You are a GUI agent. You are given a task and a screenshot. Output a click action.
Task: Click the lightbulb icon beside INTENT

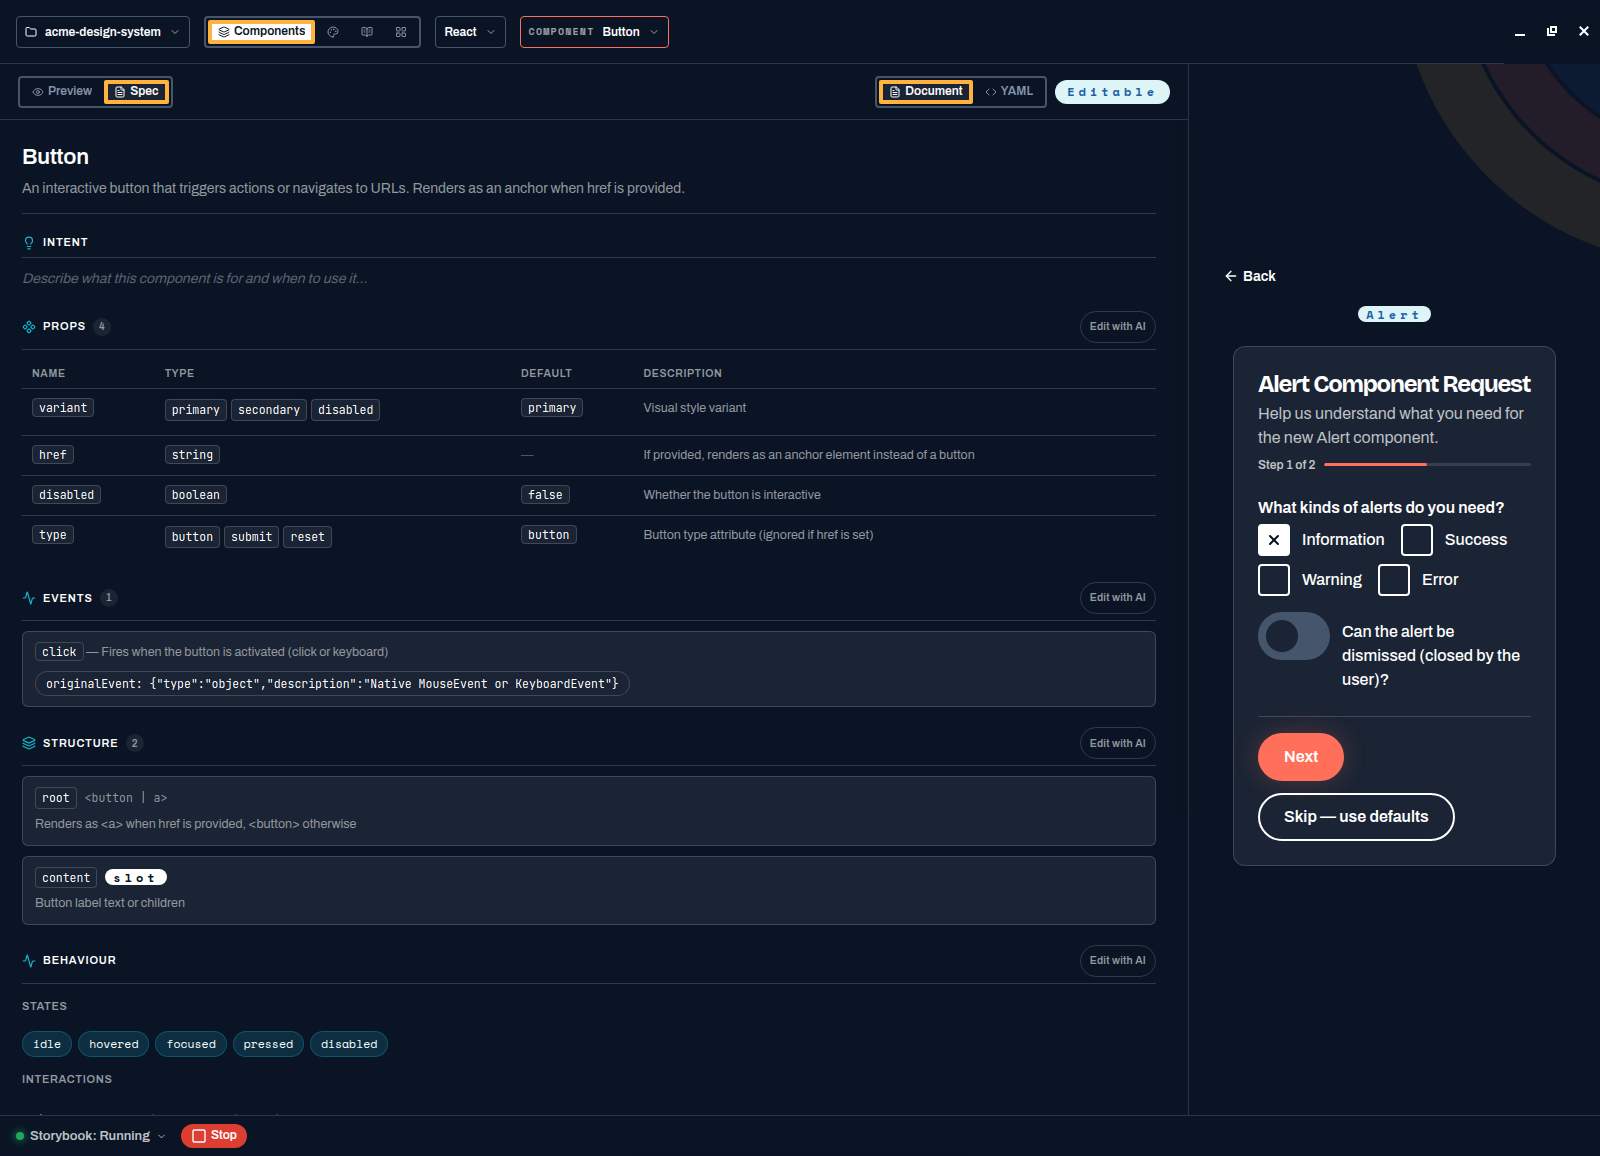(29, 243)
